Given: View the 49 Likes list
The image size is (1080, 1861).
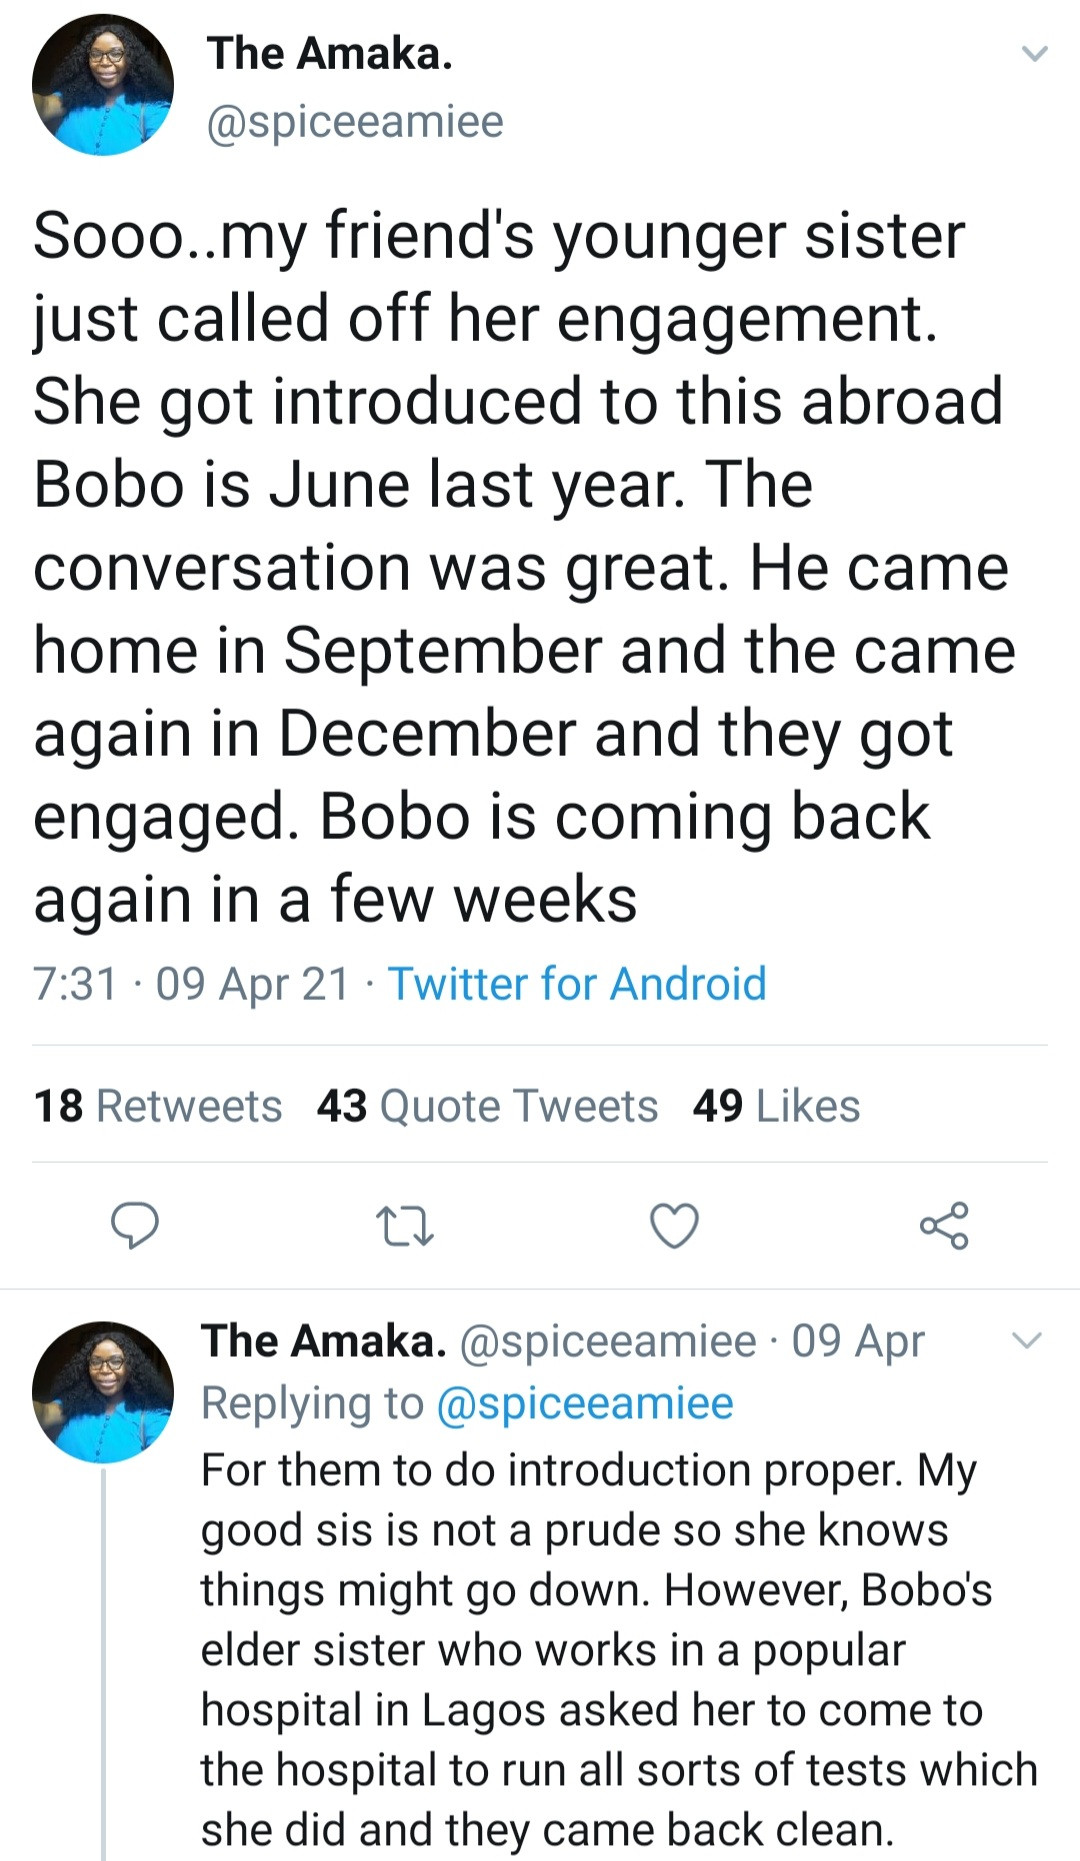Looking at the screenshot, I should (x=776, y=1106).
